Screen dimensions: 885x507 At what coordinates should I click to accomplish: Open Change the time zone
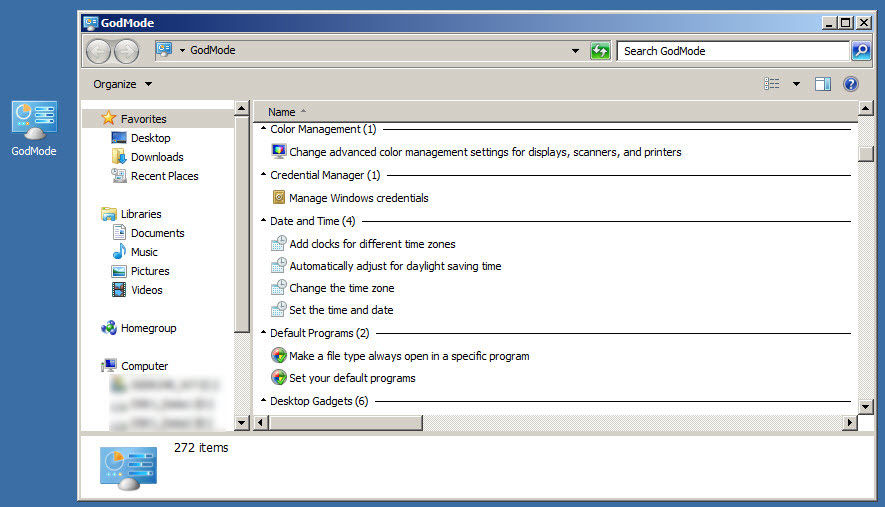(x=342, y=288)
